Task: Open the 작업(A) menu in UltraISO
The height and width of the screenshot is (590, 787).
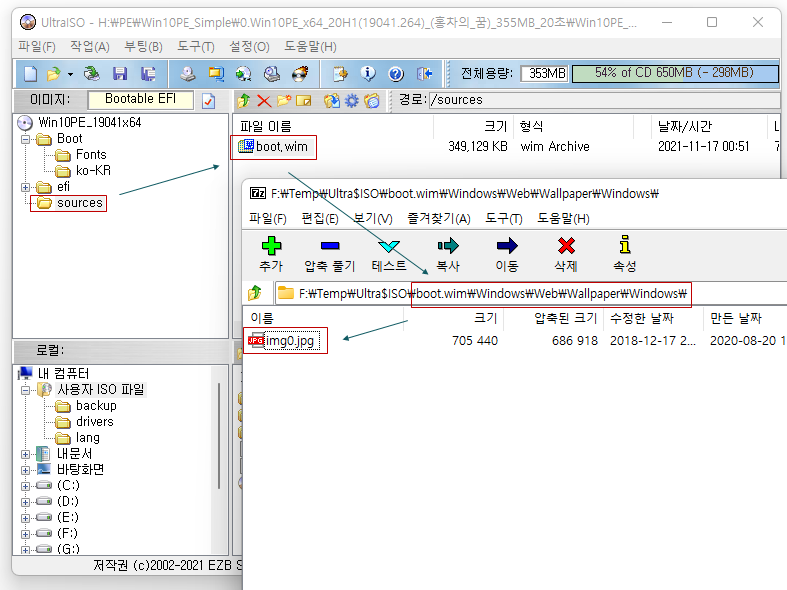Action: point(90,47)
